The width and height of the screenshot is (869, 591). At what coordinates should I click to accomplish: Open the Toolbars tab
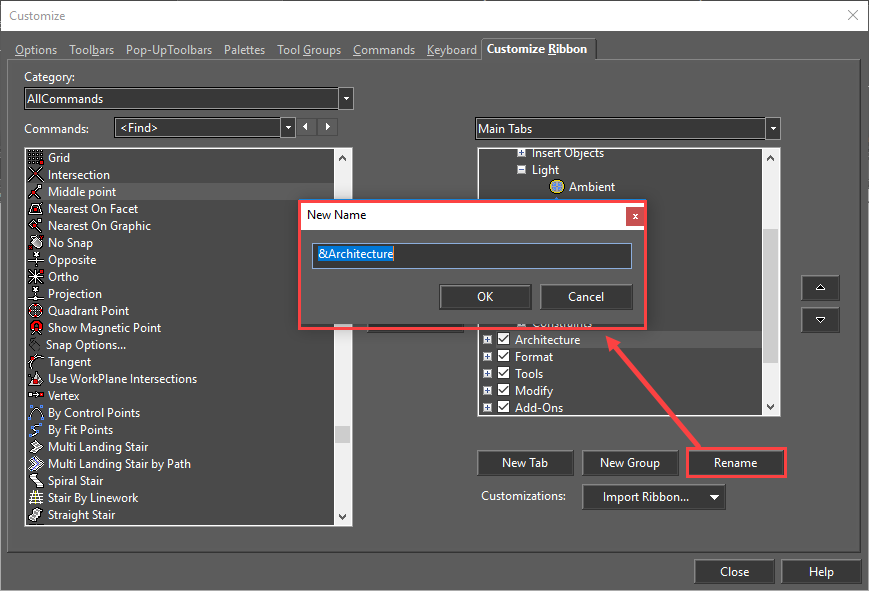(x=91, y=50)
